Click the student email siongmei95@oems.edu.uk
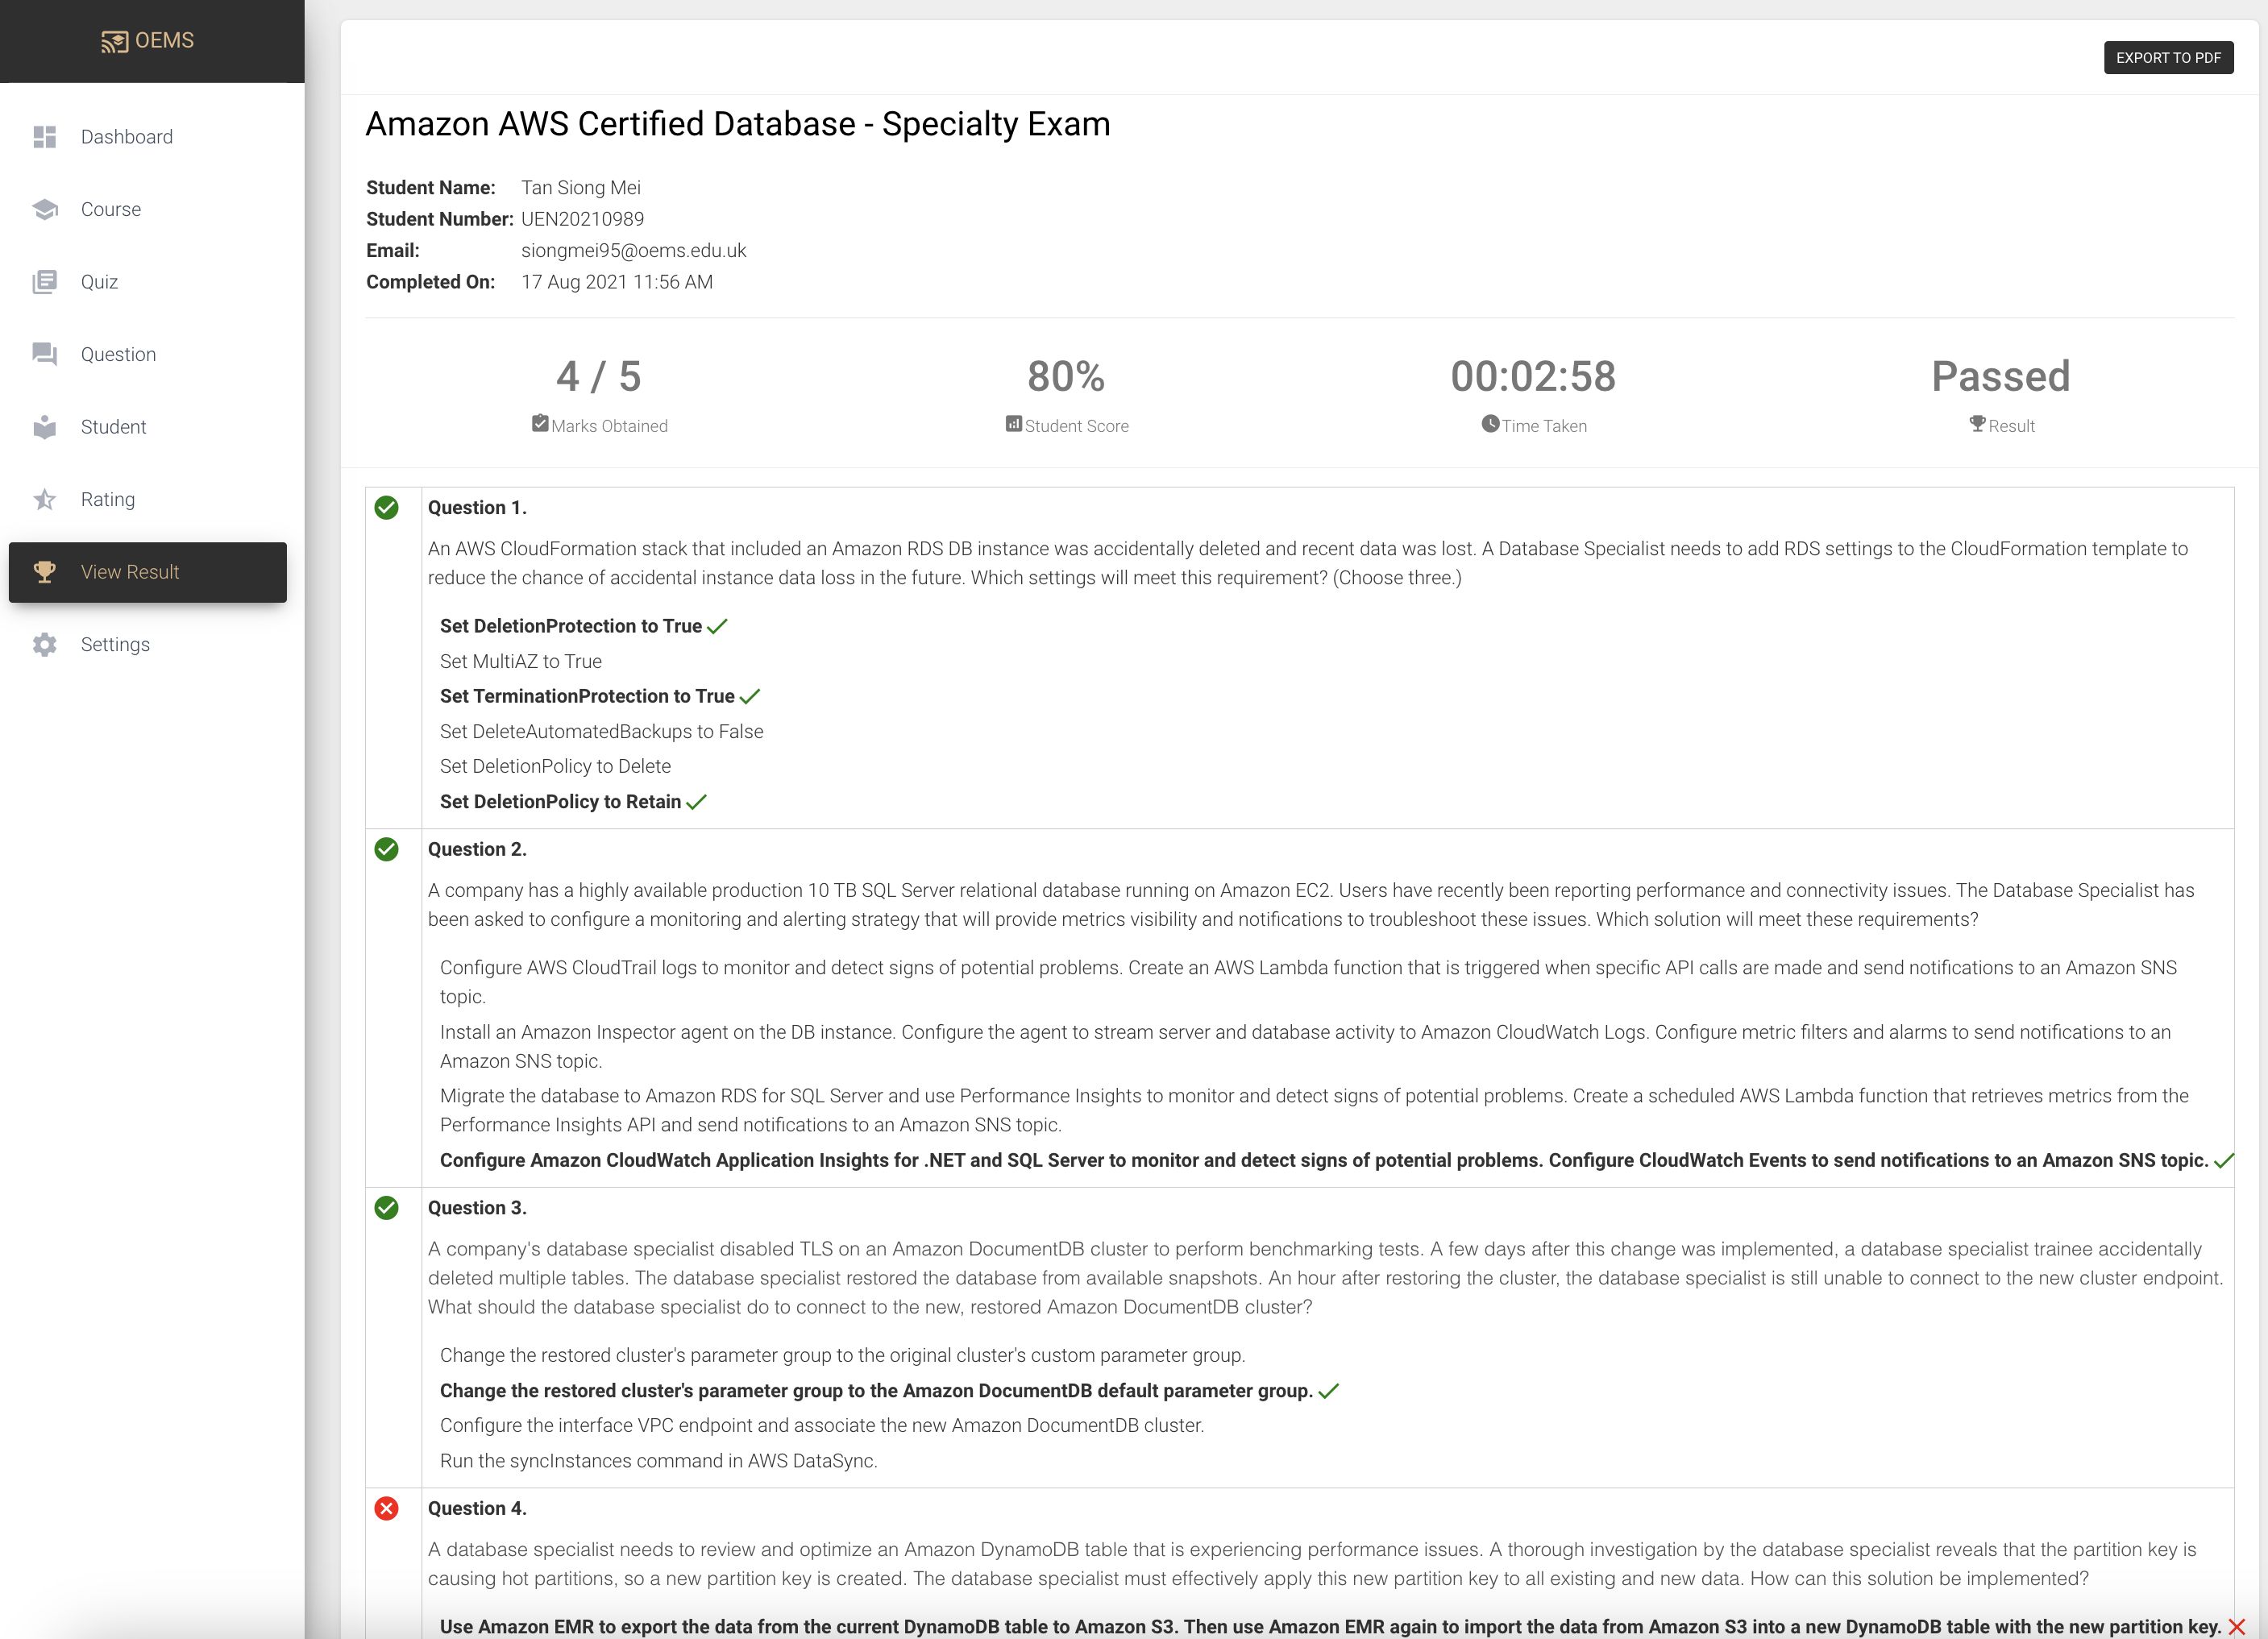Image resolution: width=2268 pixels, height=1639 pixels. pos(634,250)
